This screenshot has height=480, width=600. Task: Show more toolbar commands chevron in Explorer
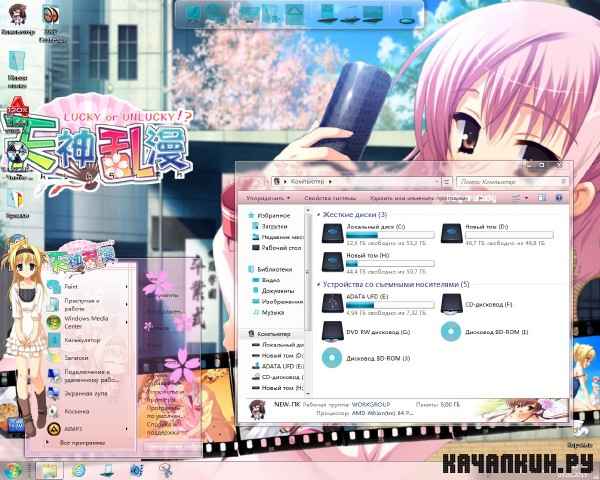[481, 198]
